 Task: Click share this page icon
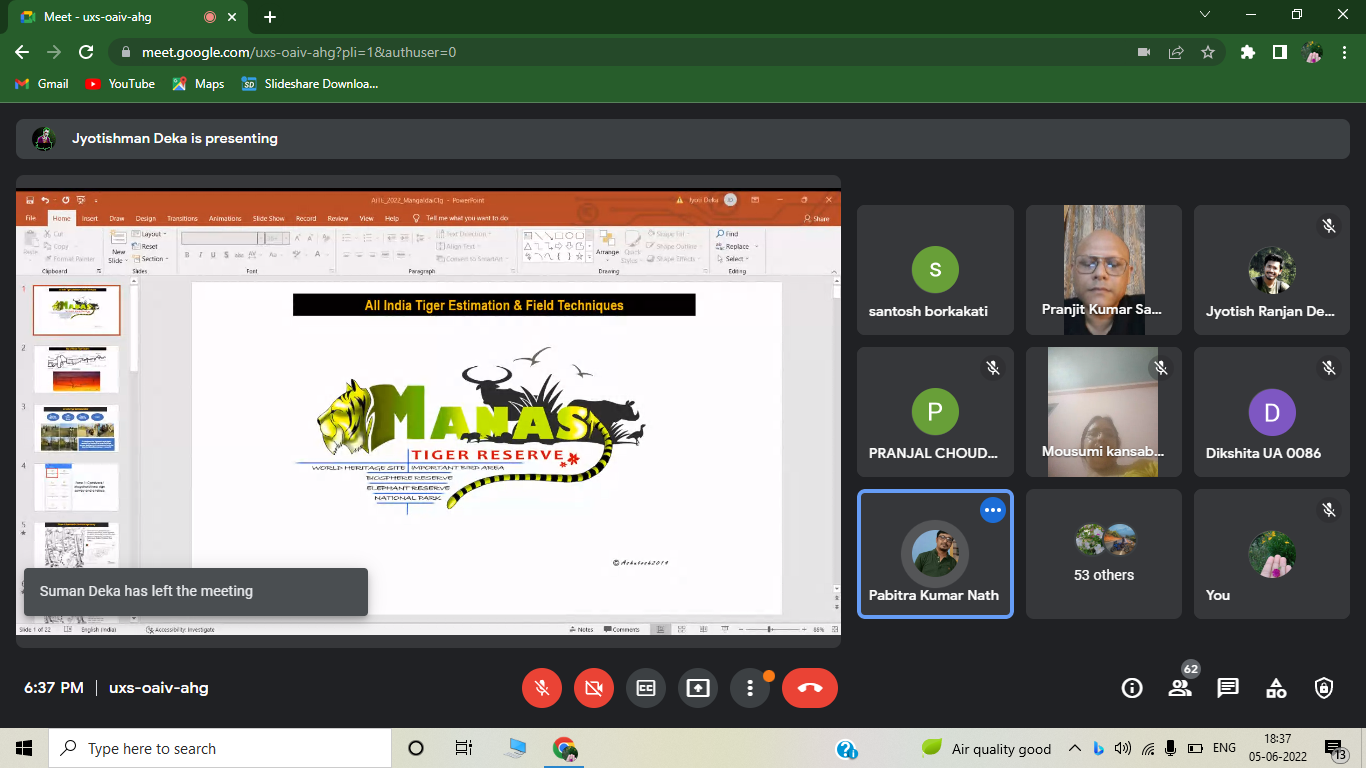pos(1176,52)
